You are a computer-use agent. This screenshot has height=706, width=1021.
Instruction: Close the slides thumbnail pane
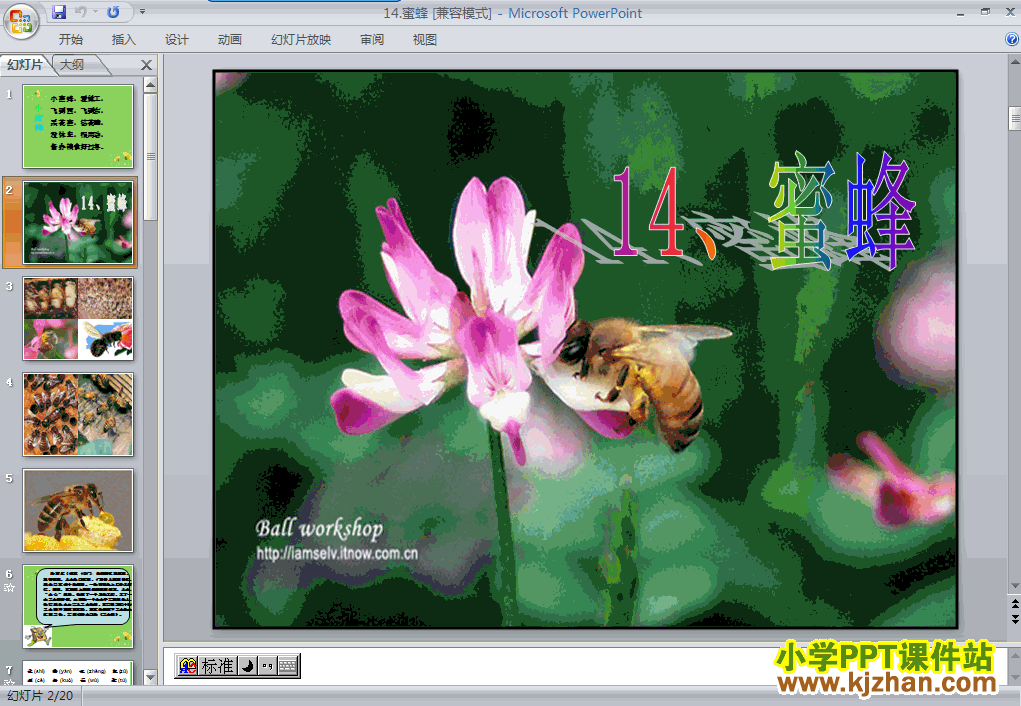pos(146,65)
